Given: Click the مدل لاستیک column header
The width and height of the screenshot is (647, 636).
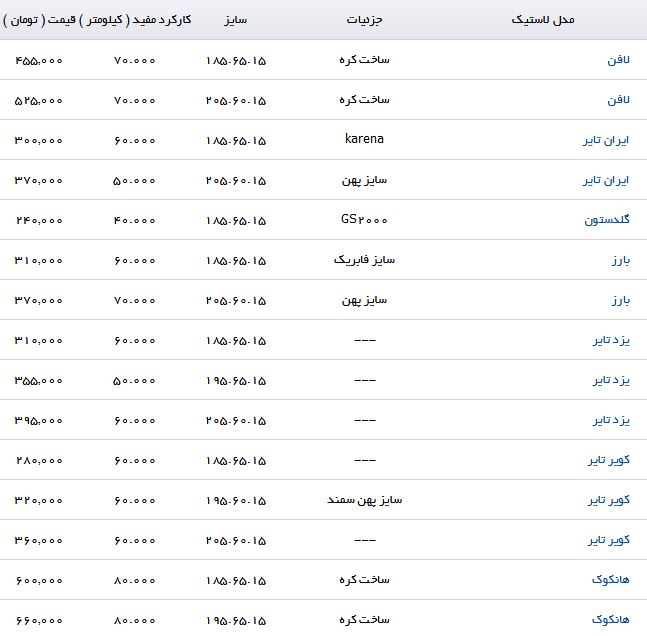Looking at the screenshot, I should tap(543, 20).
